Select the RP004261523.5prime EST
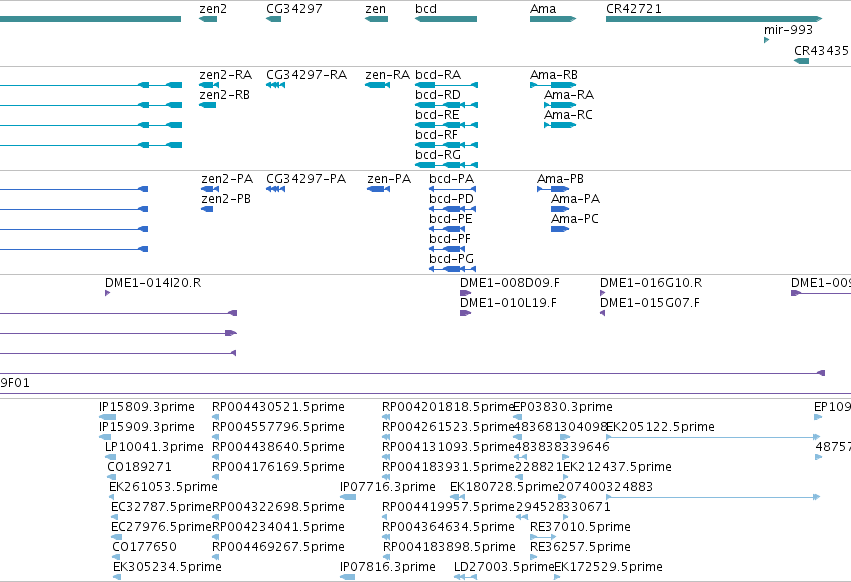 coord(386,437)
